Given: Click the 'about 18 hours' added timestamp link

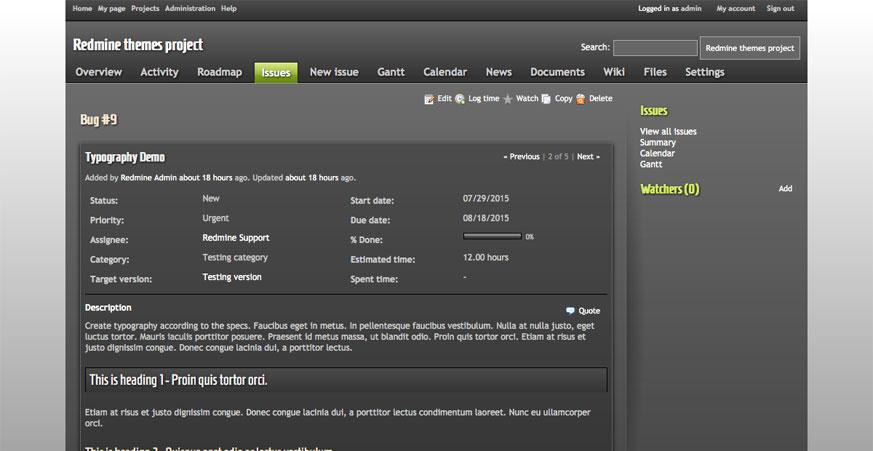Looking at the screenshot, I should (x=205, y=178).
